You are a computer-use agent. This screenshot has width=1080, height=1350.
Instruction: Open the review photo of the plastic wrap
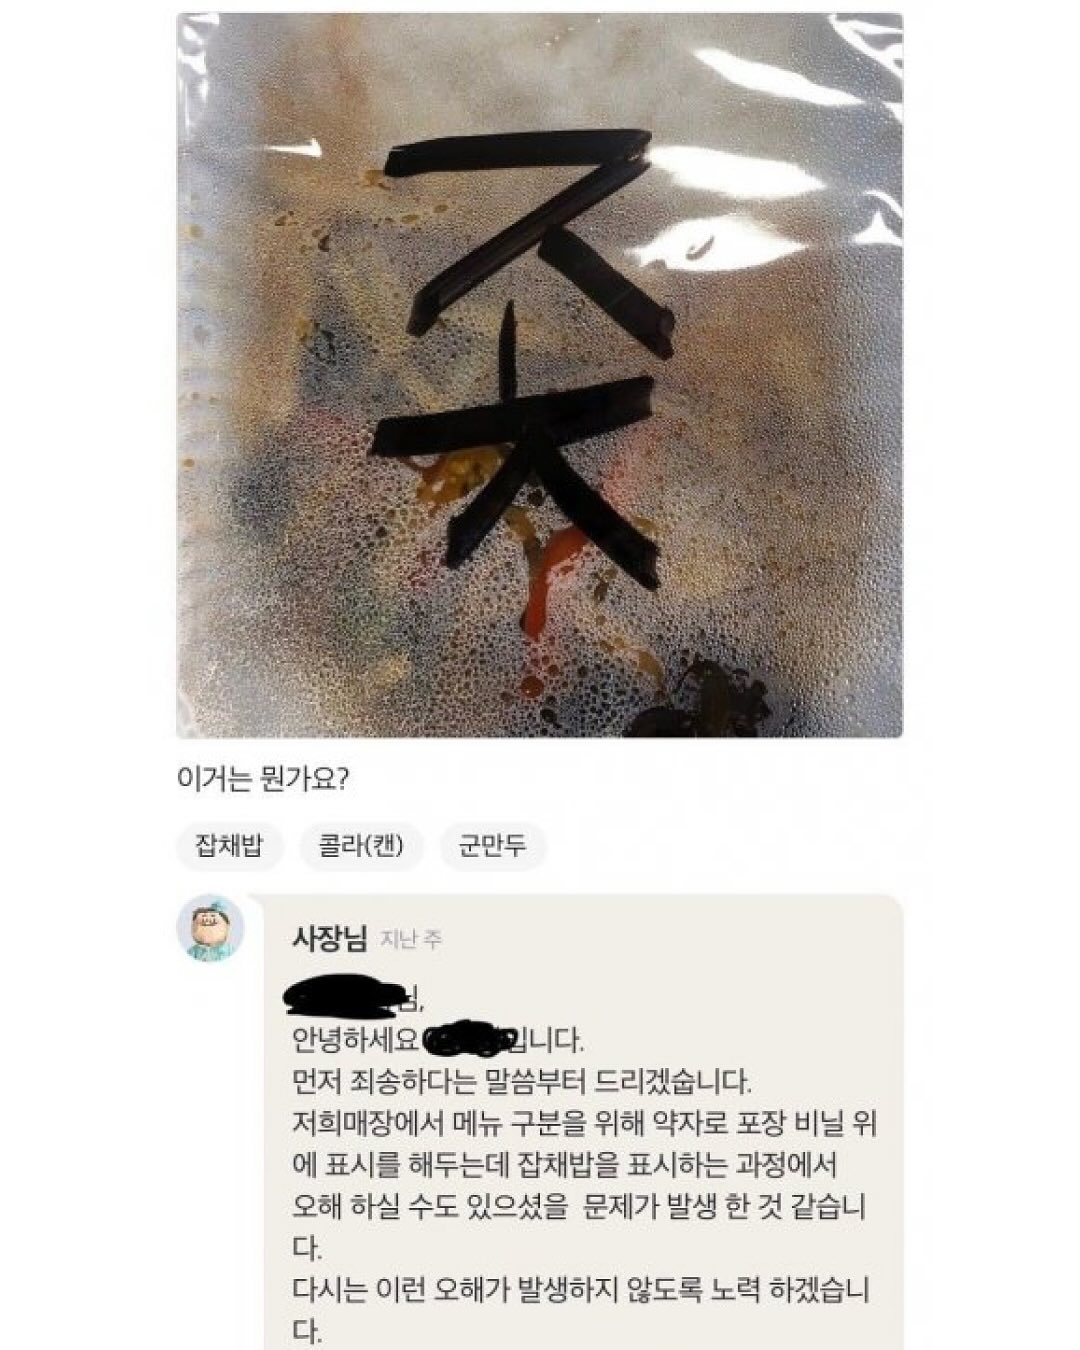pyautogui.click(x=540, y=375)
